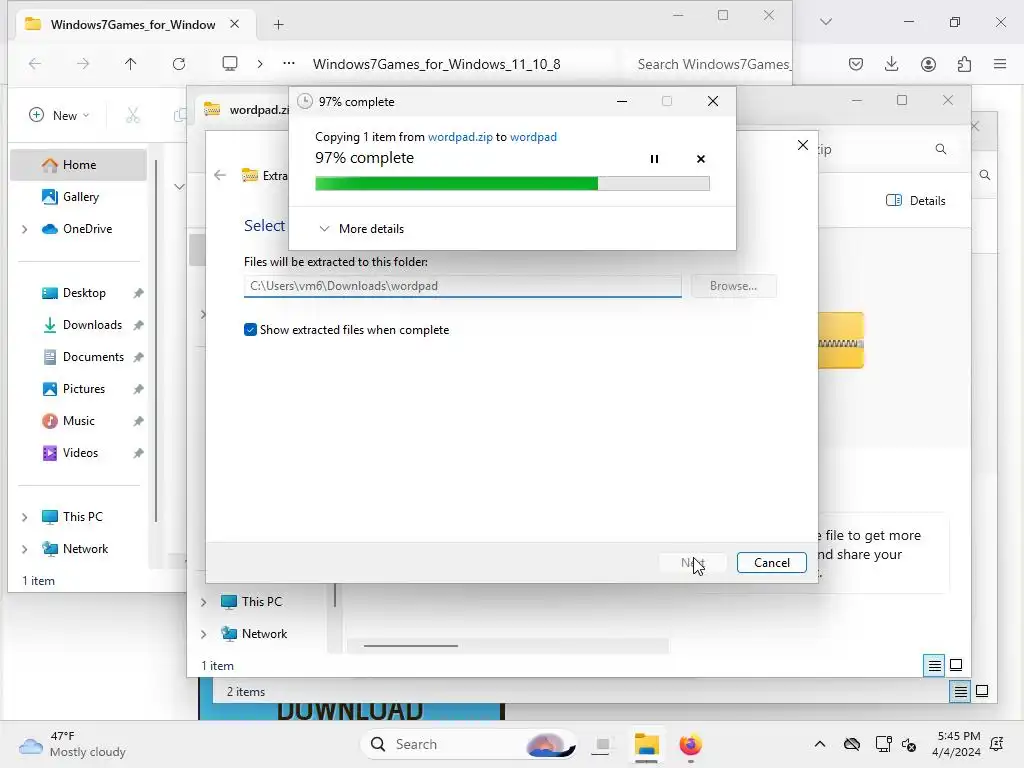Open Firefox downloads panel

pyautogui.click(x=891, y=63)
